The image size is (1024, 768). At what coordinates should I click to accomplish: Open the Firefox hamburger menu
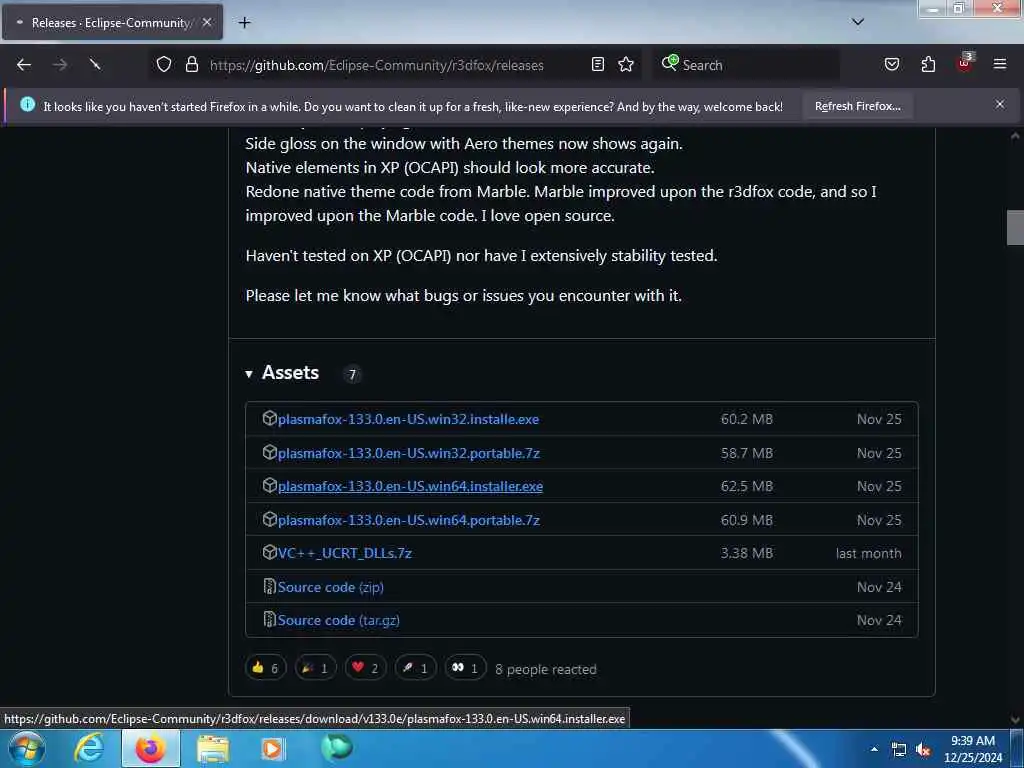pos(1000,65)
